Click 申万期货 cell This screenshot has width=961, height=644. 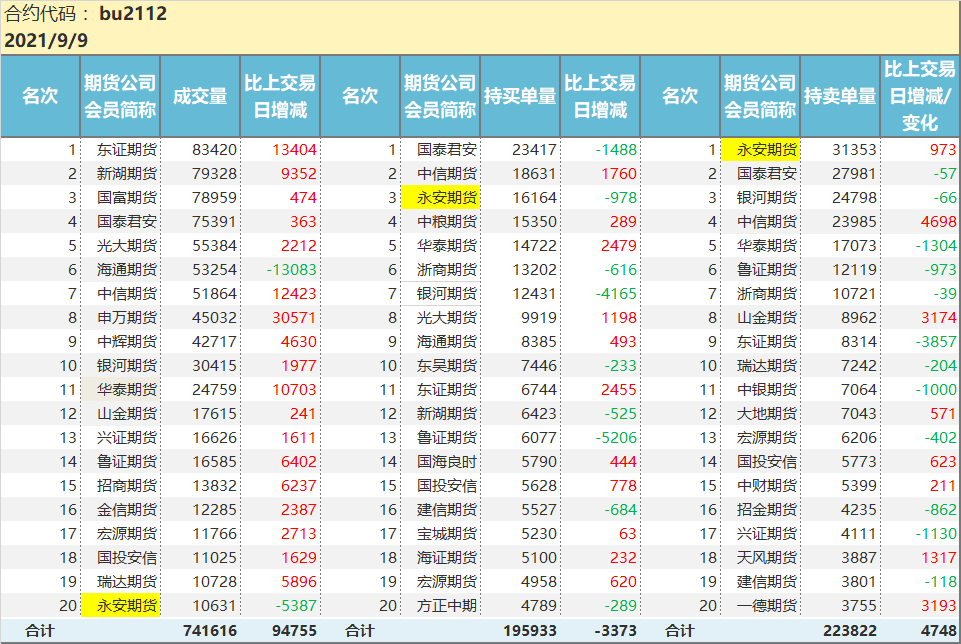pyautogui.click(x=126, y=318)
